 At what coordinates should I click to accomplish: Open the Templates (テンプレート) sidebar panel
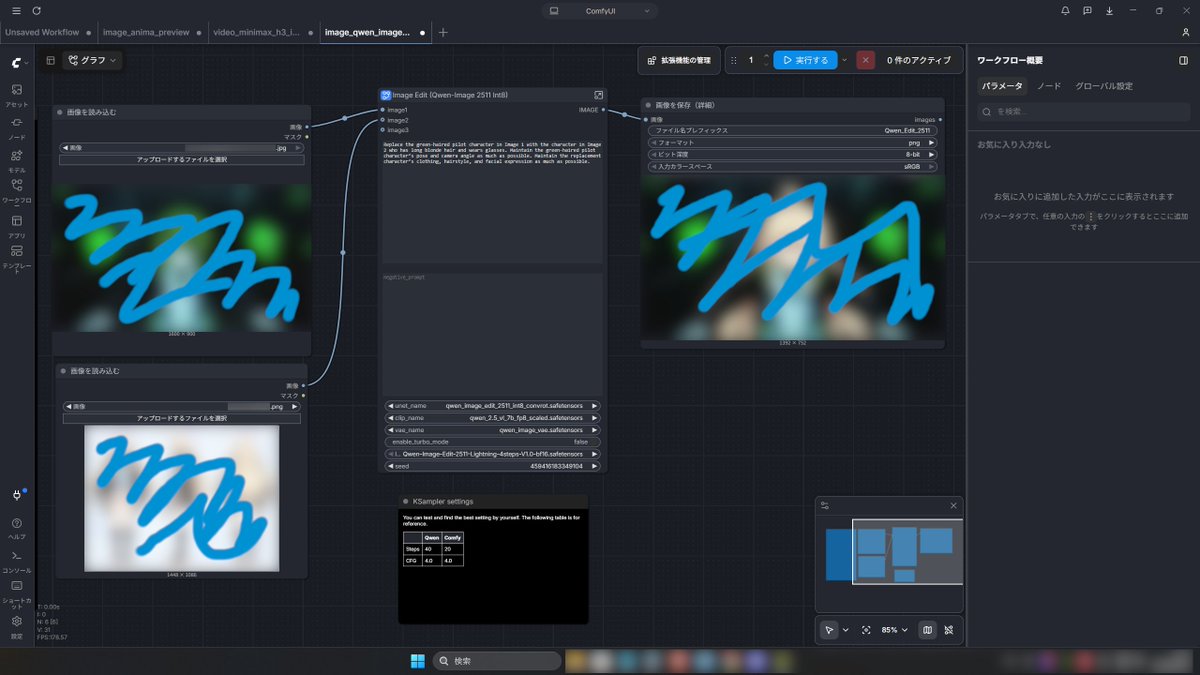click(17, 258)
